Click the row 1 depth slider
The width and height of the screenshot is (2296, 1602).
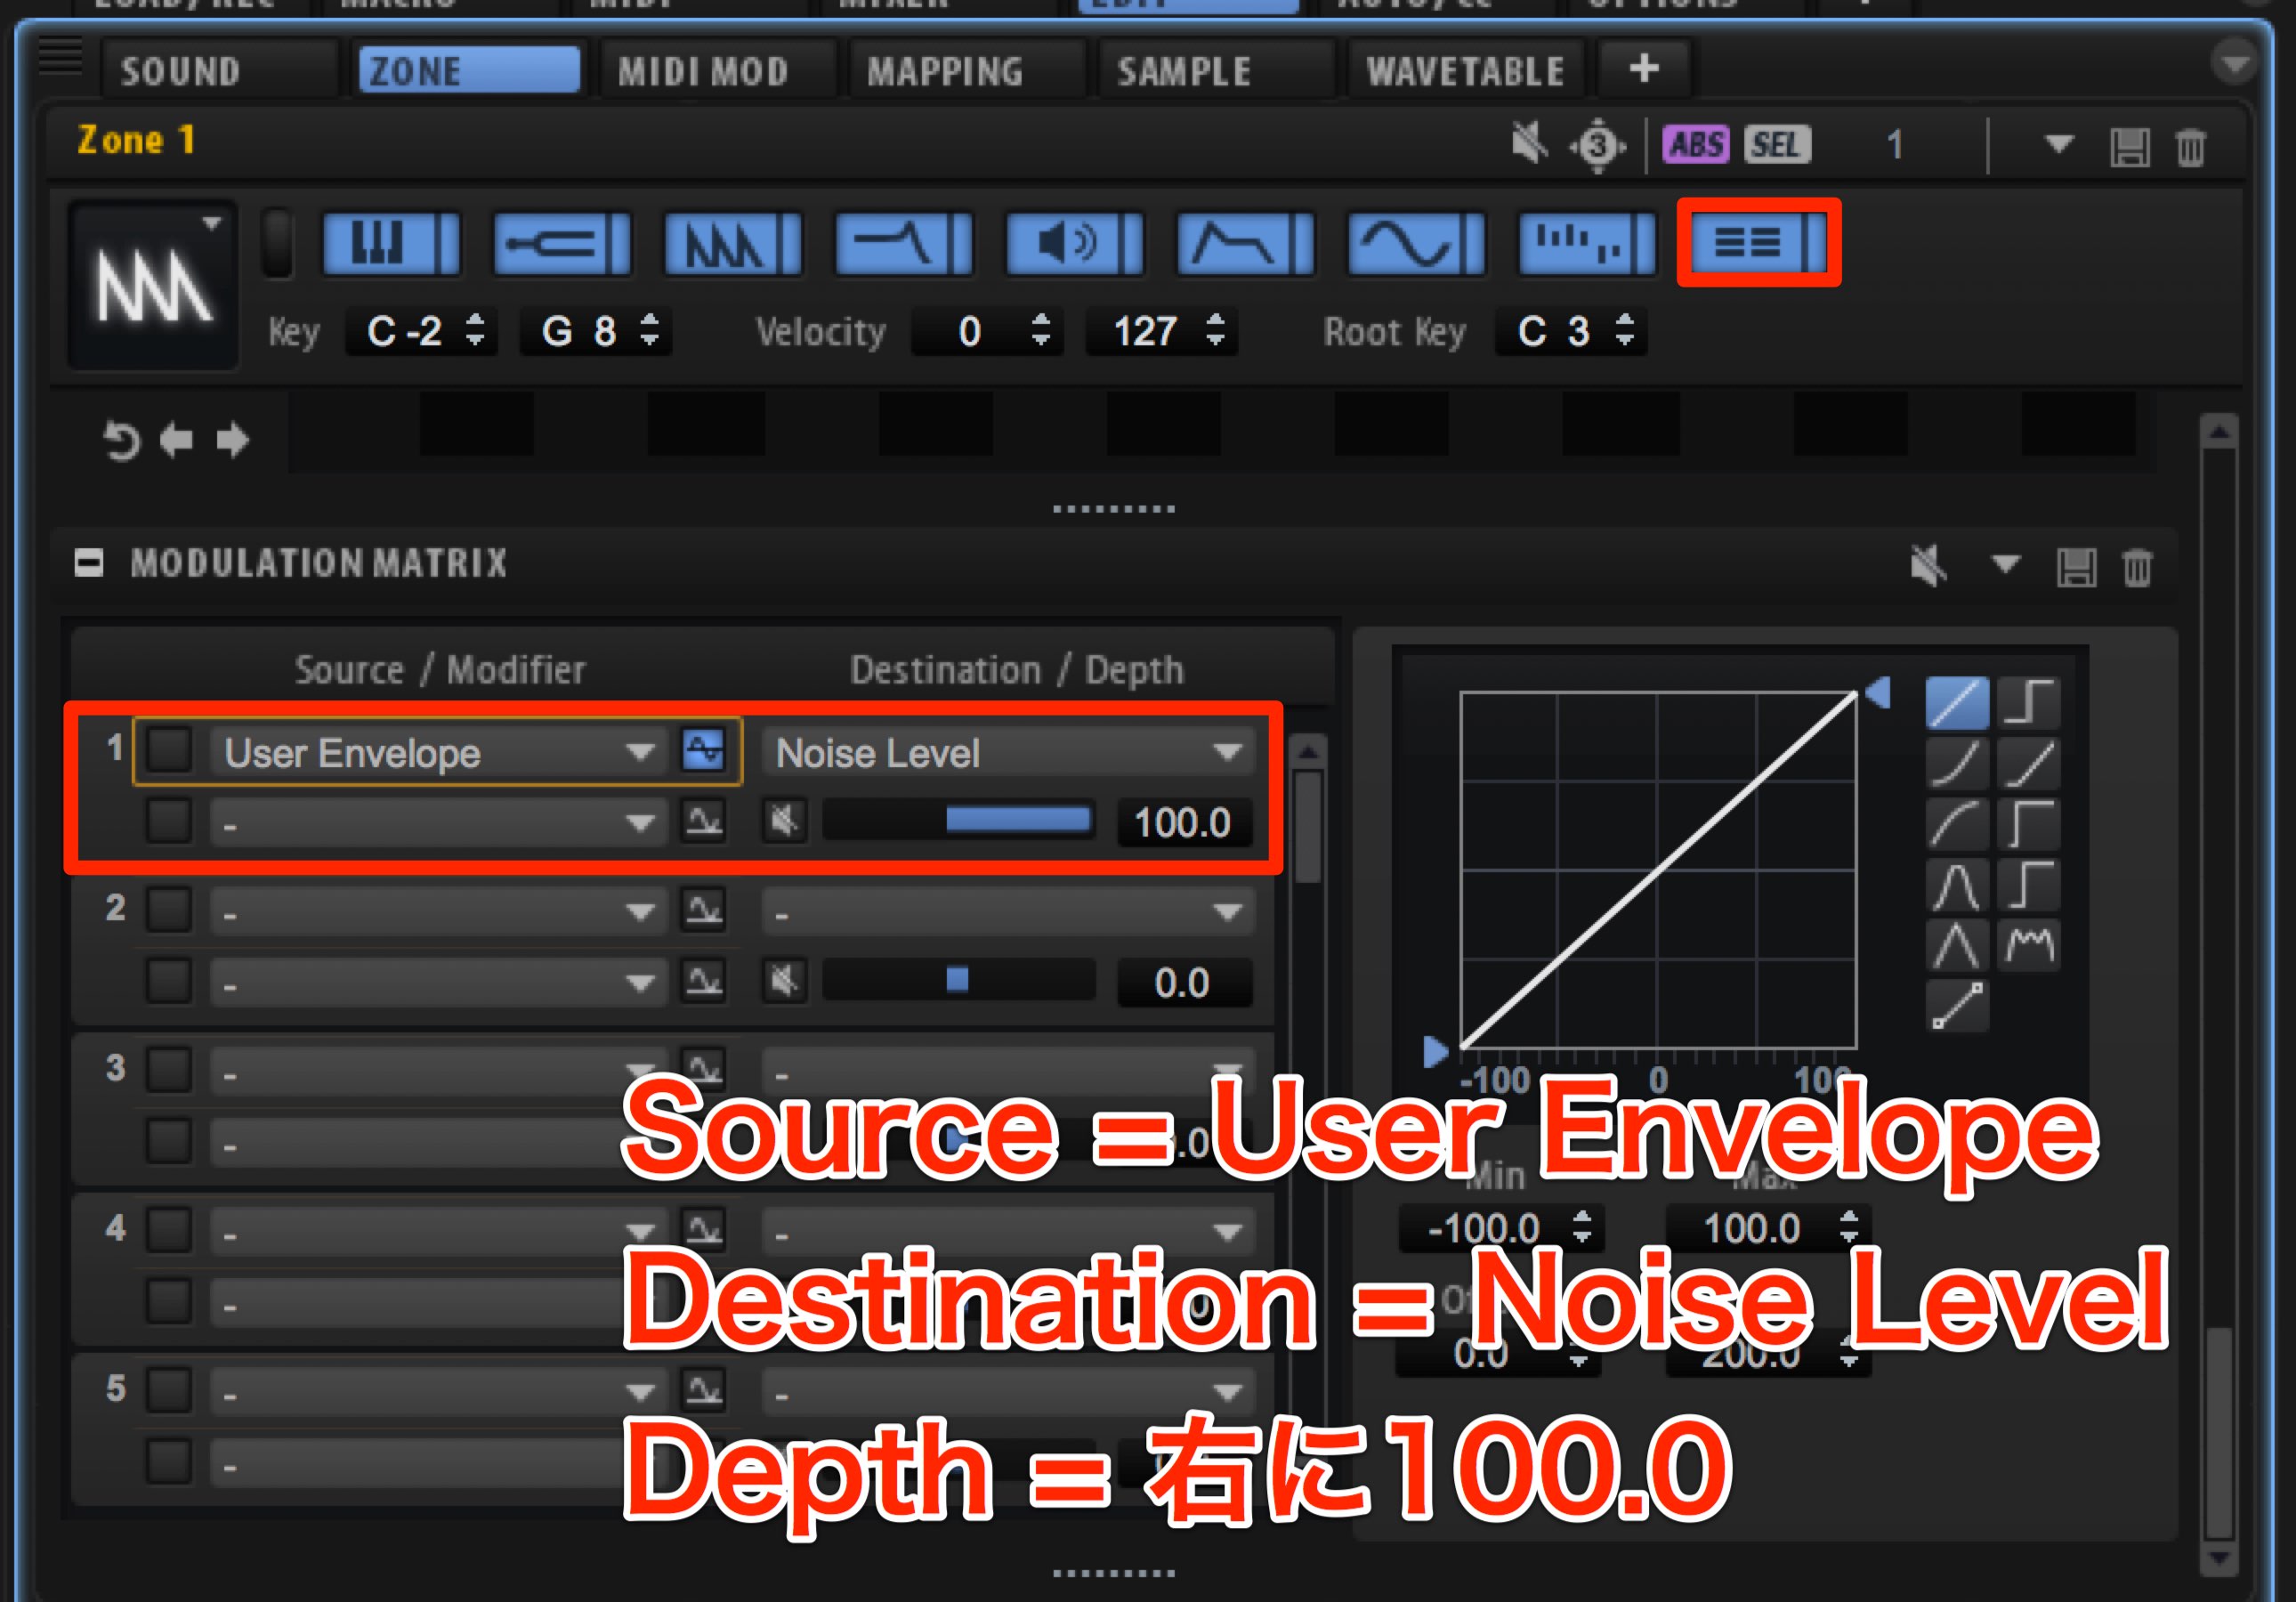coord(958,821)
